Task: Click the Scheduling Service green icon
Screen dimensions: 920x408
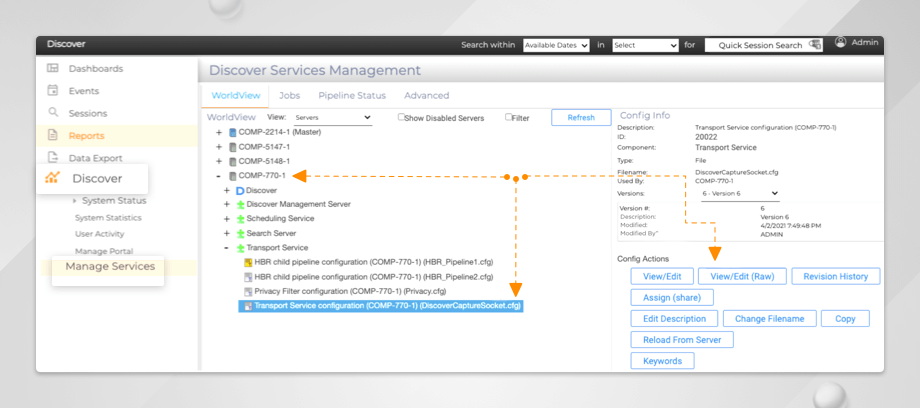Action: (240, 218)
